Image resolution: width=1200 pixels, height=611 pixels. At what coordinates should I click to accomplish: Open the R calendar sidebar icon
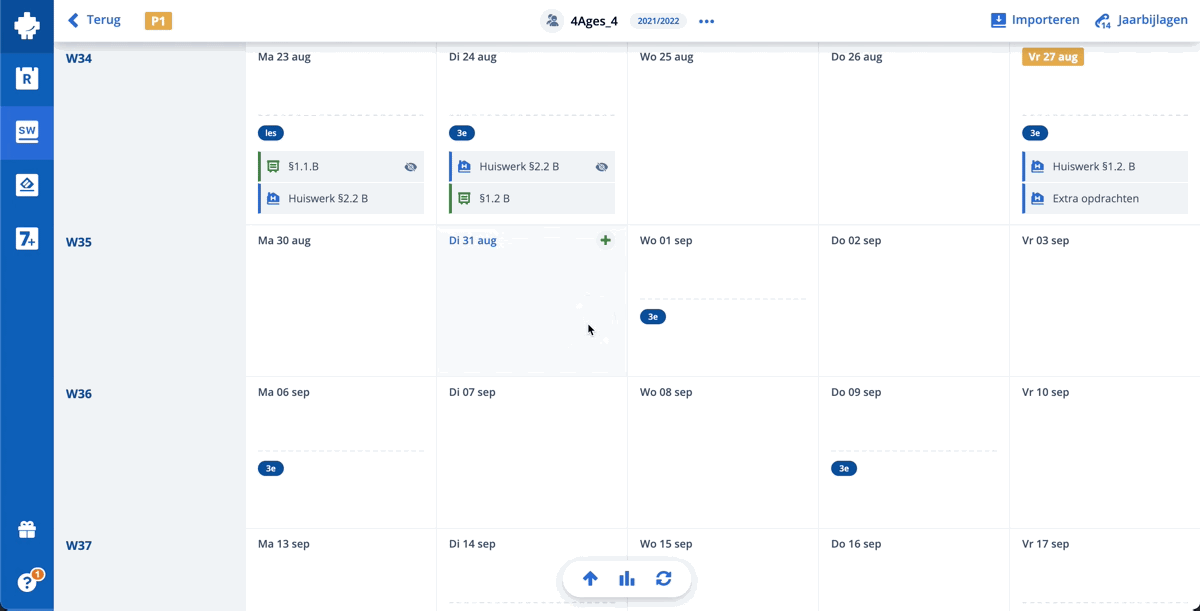click(27, 78)
